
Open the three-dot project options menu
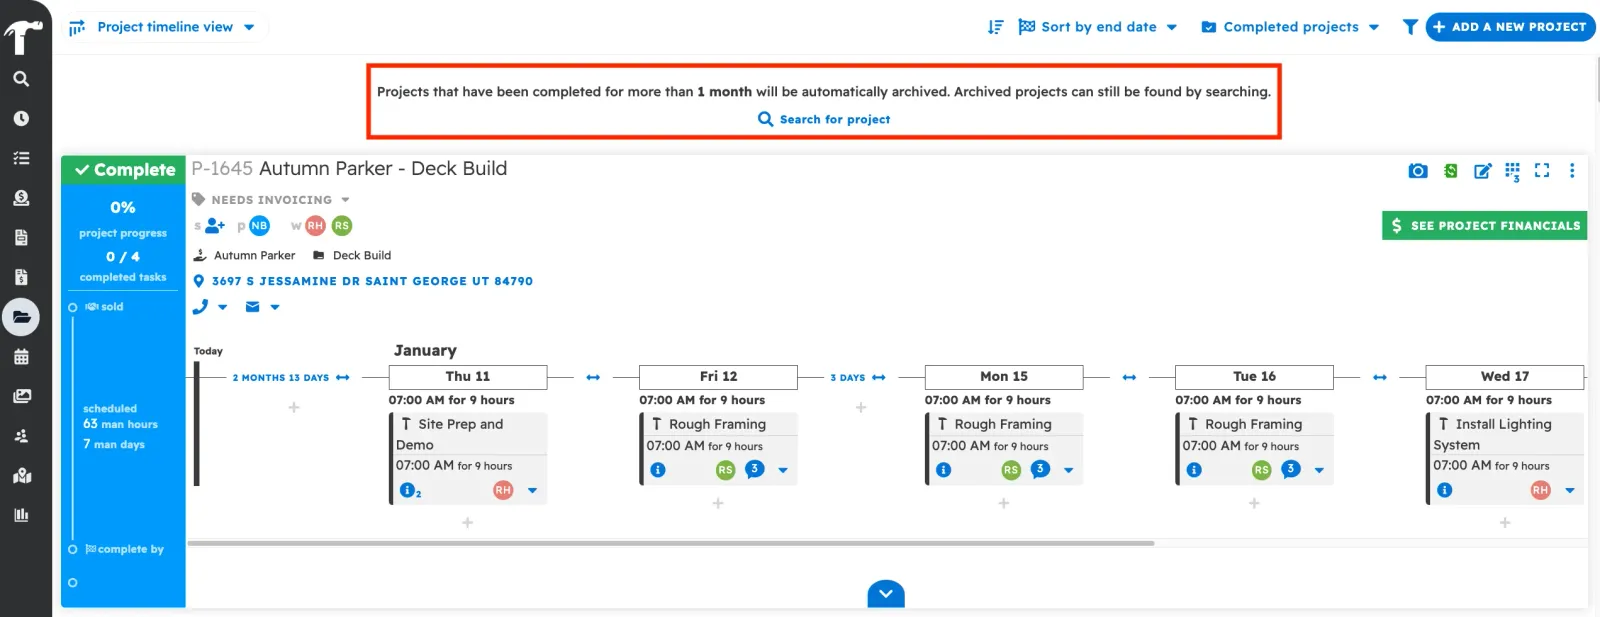coord(1572,171)
